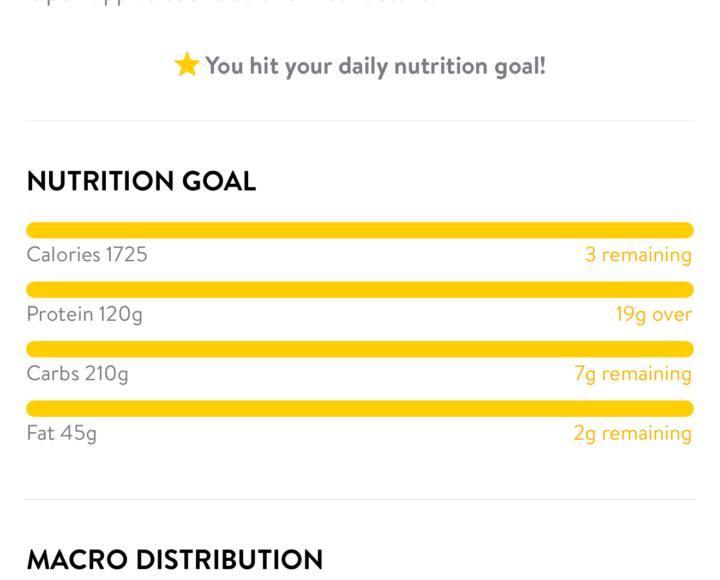720x580 pixels.
Task: Select the NUTRITION GOAL heading
Action: point(141,181)
